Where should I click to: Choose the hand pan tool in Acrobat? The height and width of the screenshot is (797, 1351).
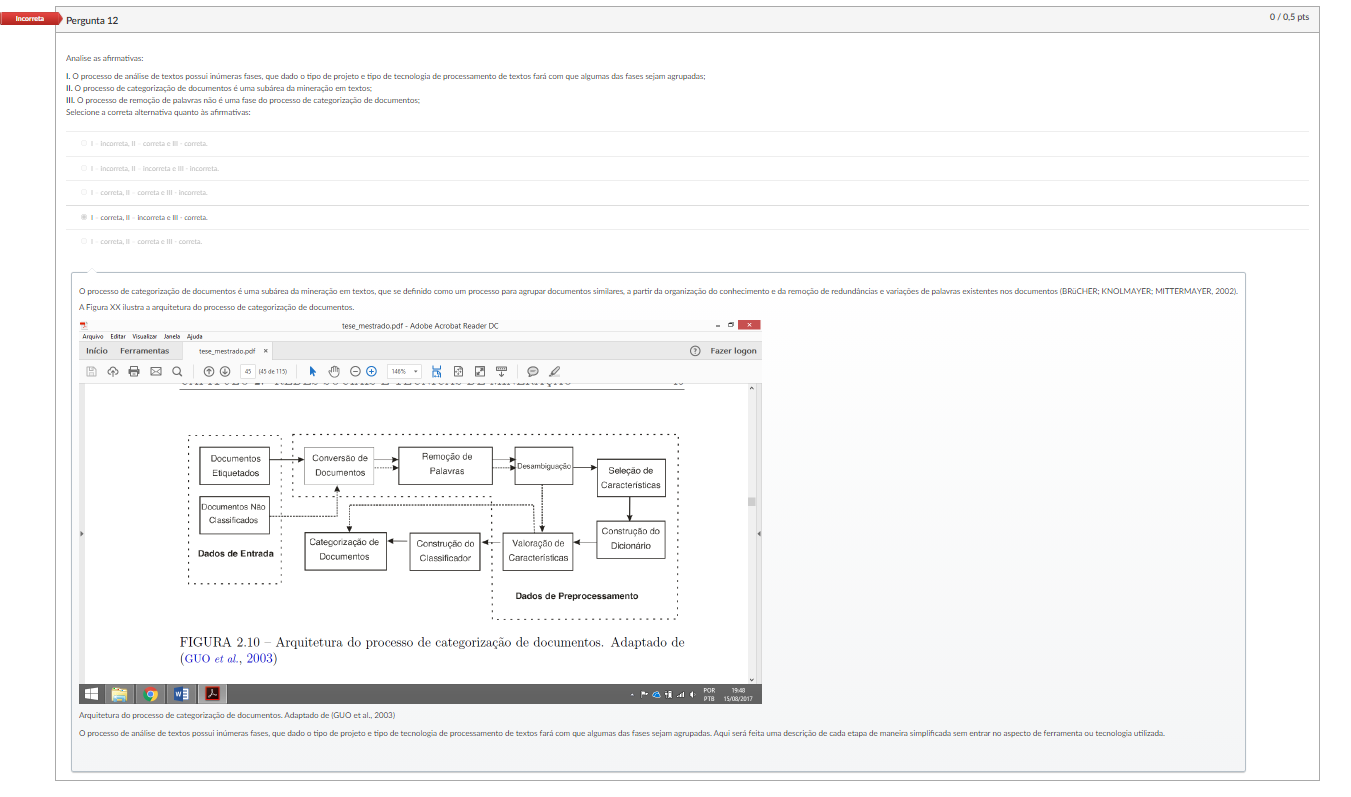tap(334, 371)
